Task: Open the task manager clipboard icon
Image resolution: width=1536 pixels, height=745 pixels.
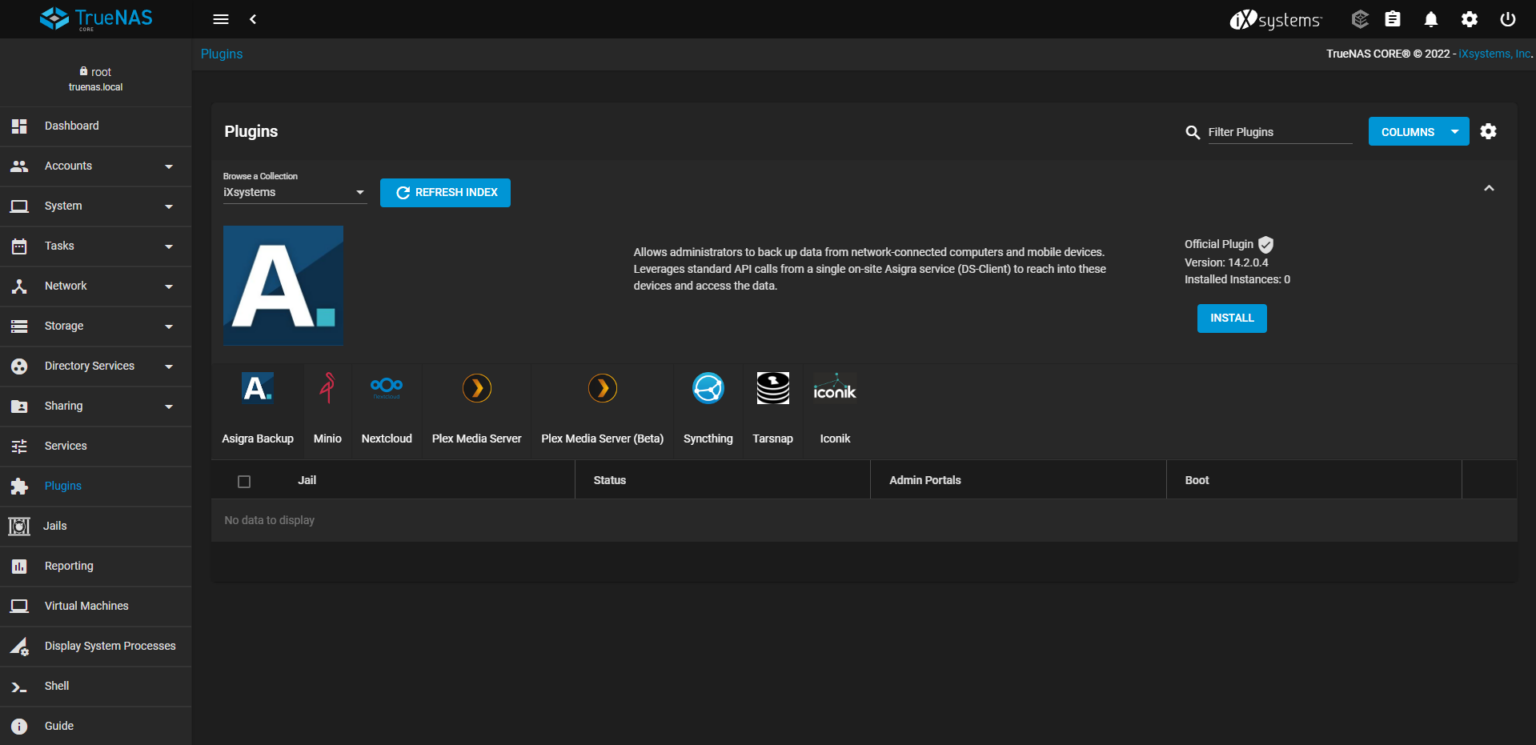Action: point(1392,19)
